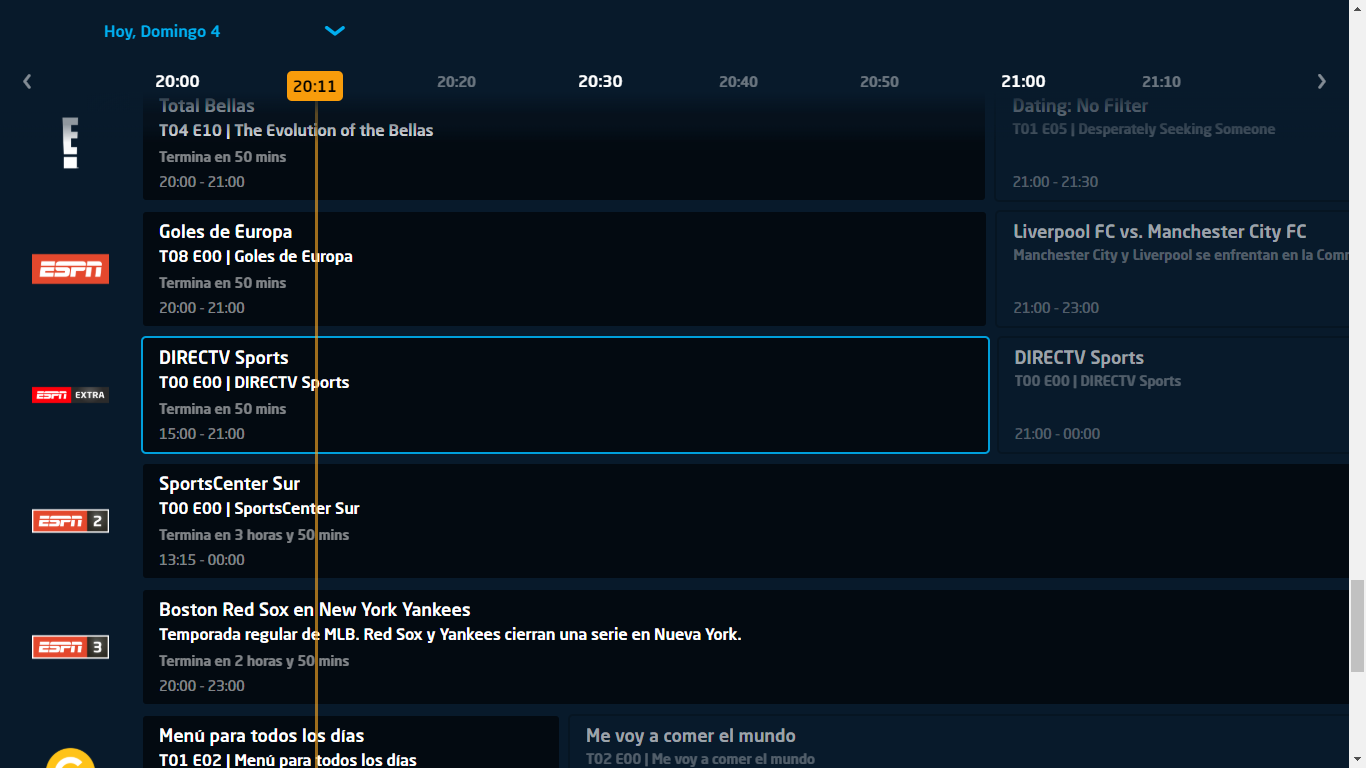Select the 21:10 time label
The image size is (1366, 768).
[1161, 82]
